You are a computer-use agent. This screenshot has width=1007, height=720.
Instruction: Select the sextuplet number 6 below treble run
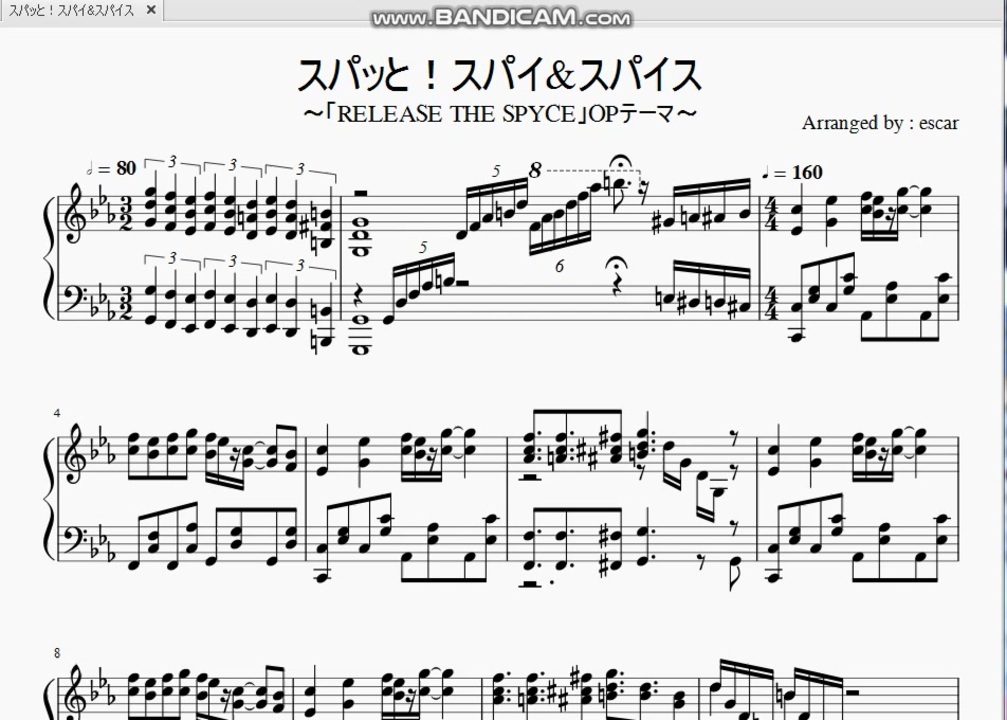(559, 266)
